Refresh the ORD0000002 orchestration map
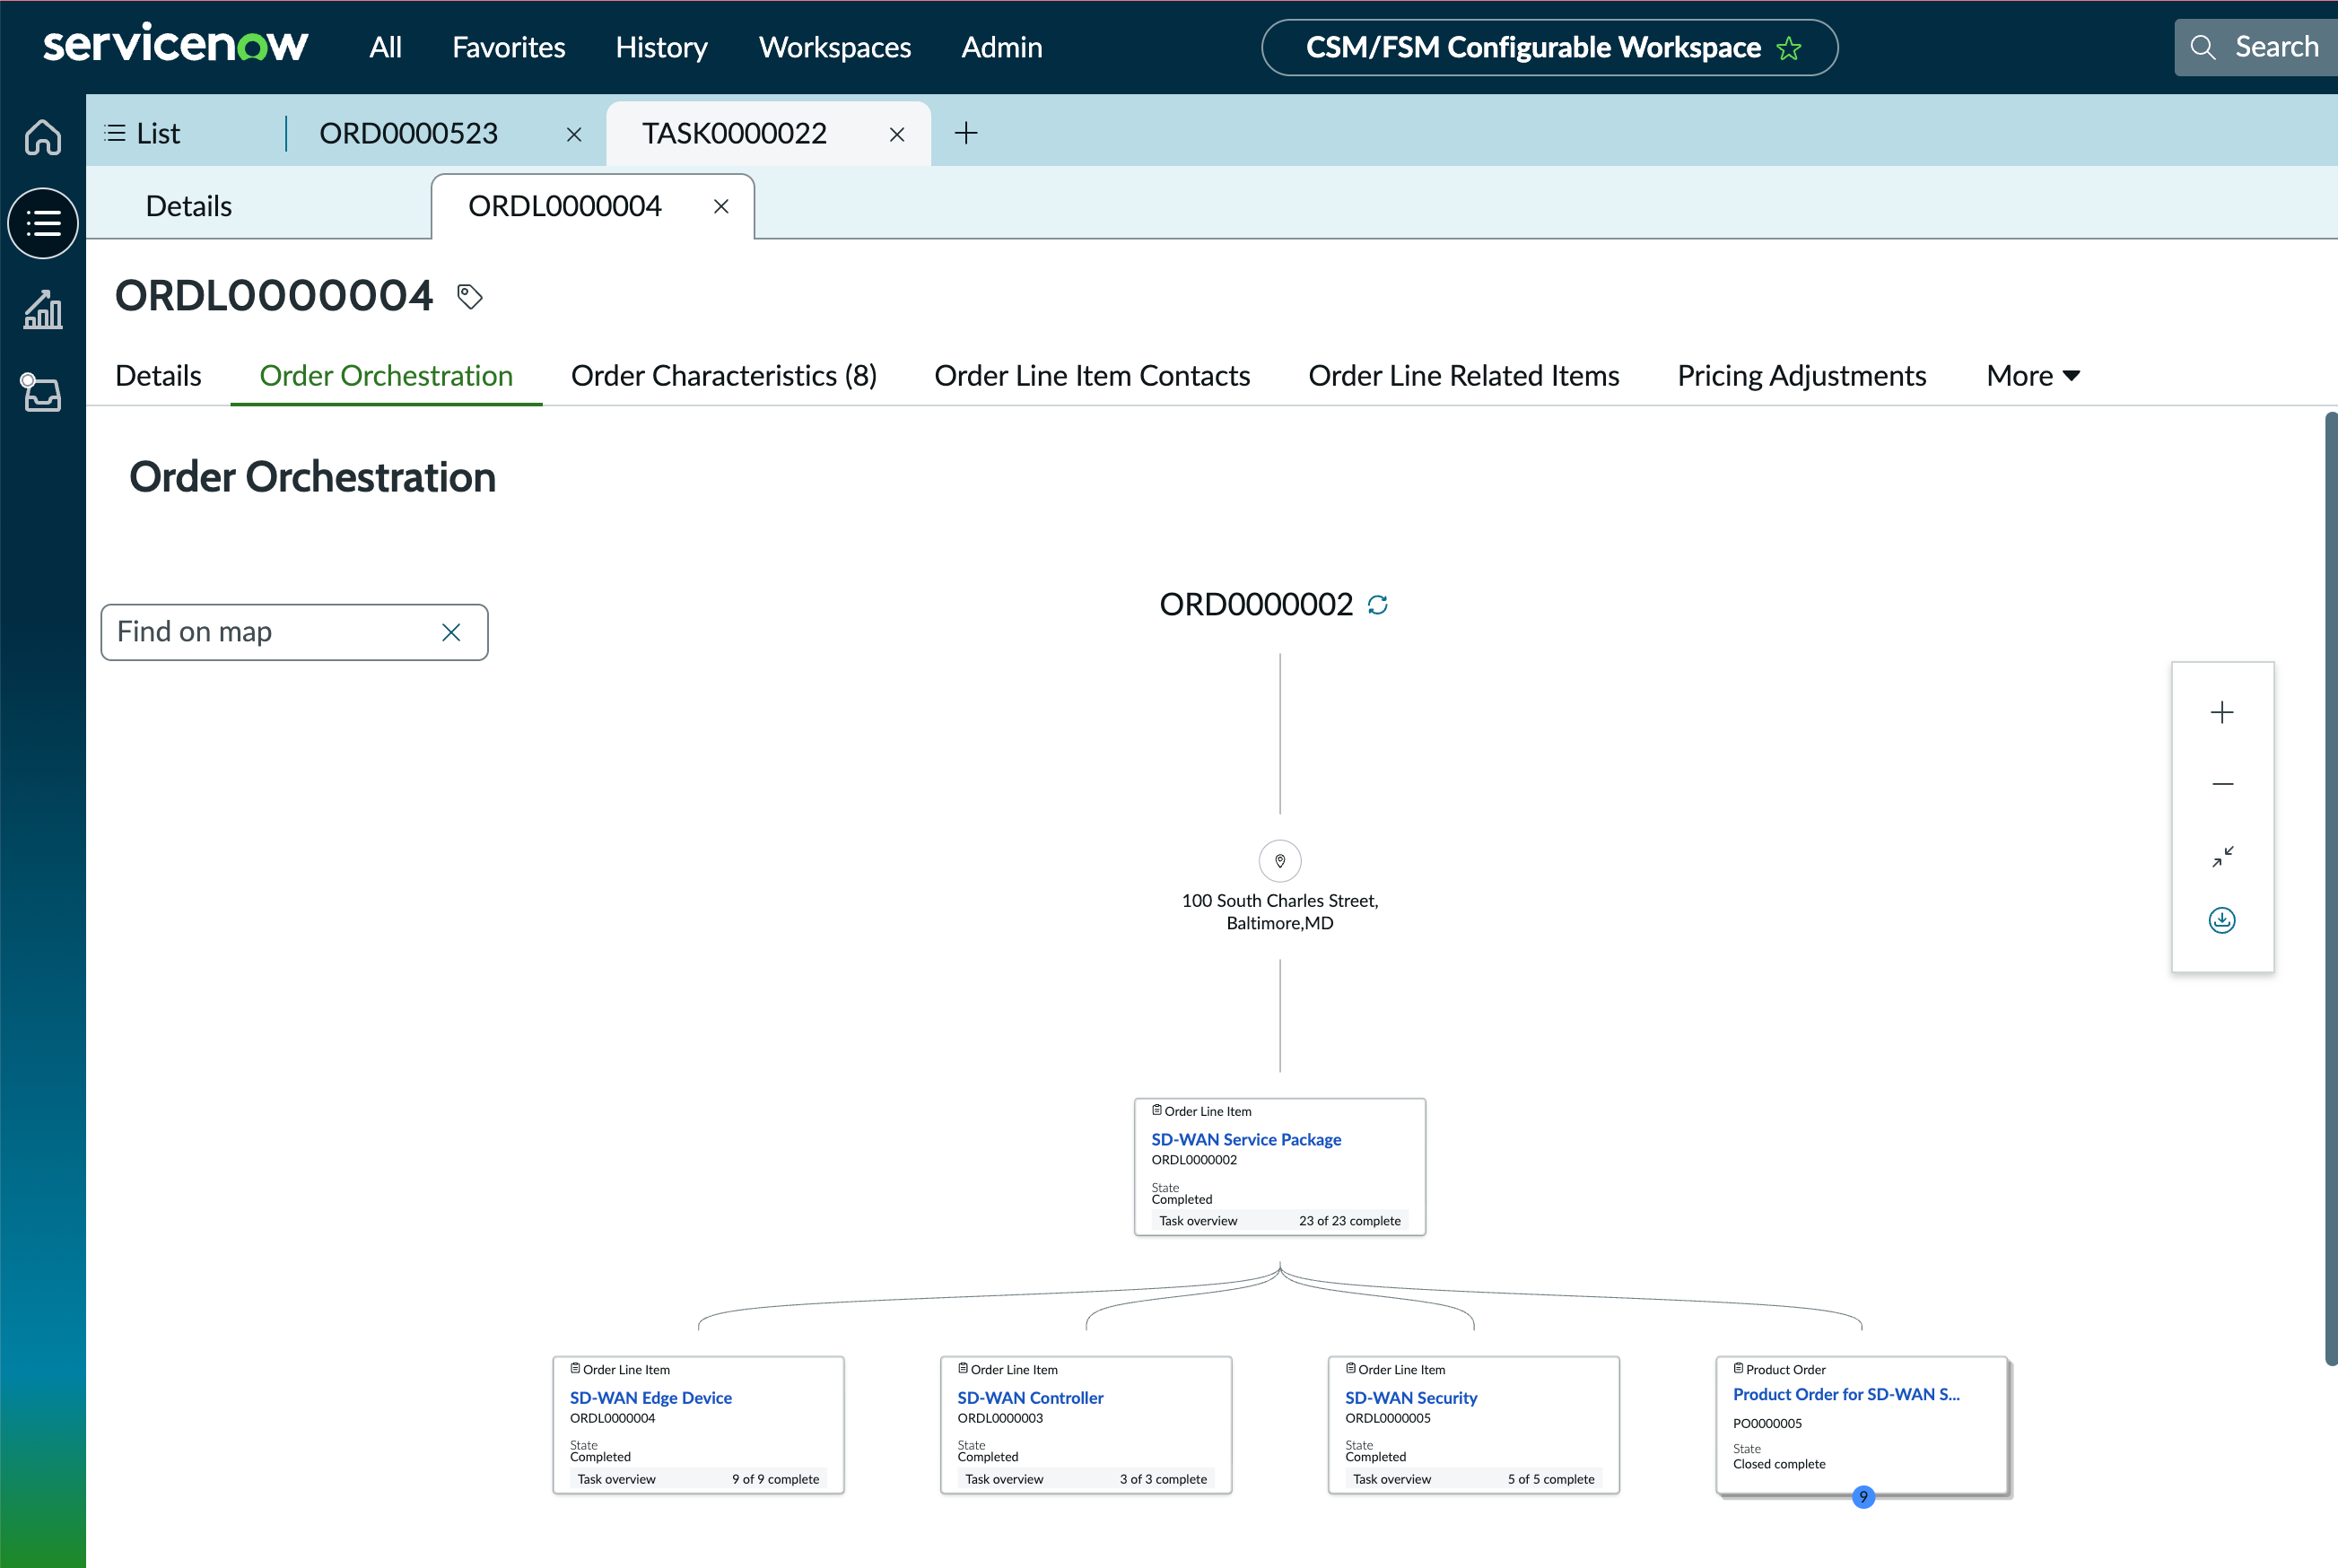Image resolution: width=2338 pixels, height=1568 pixels. pyautogui.click(x=1378, y=605)
